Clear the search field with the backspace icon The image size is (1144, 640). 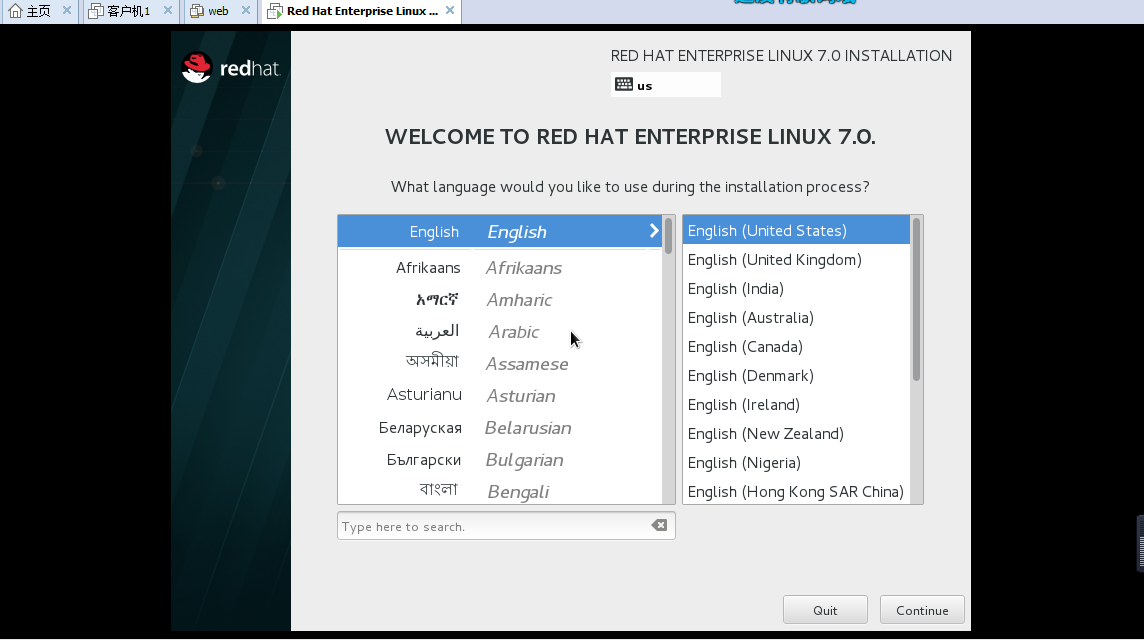point(659,525)
